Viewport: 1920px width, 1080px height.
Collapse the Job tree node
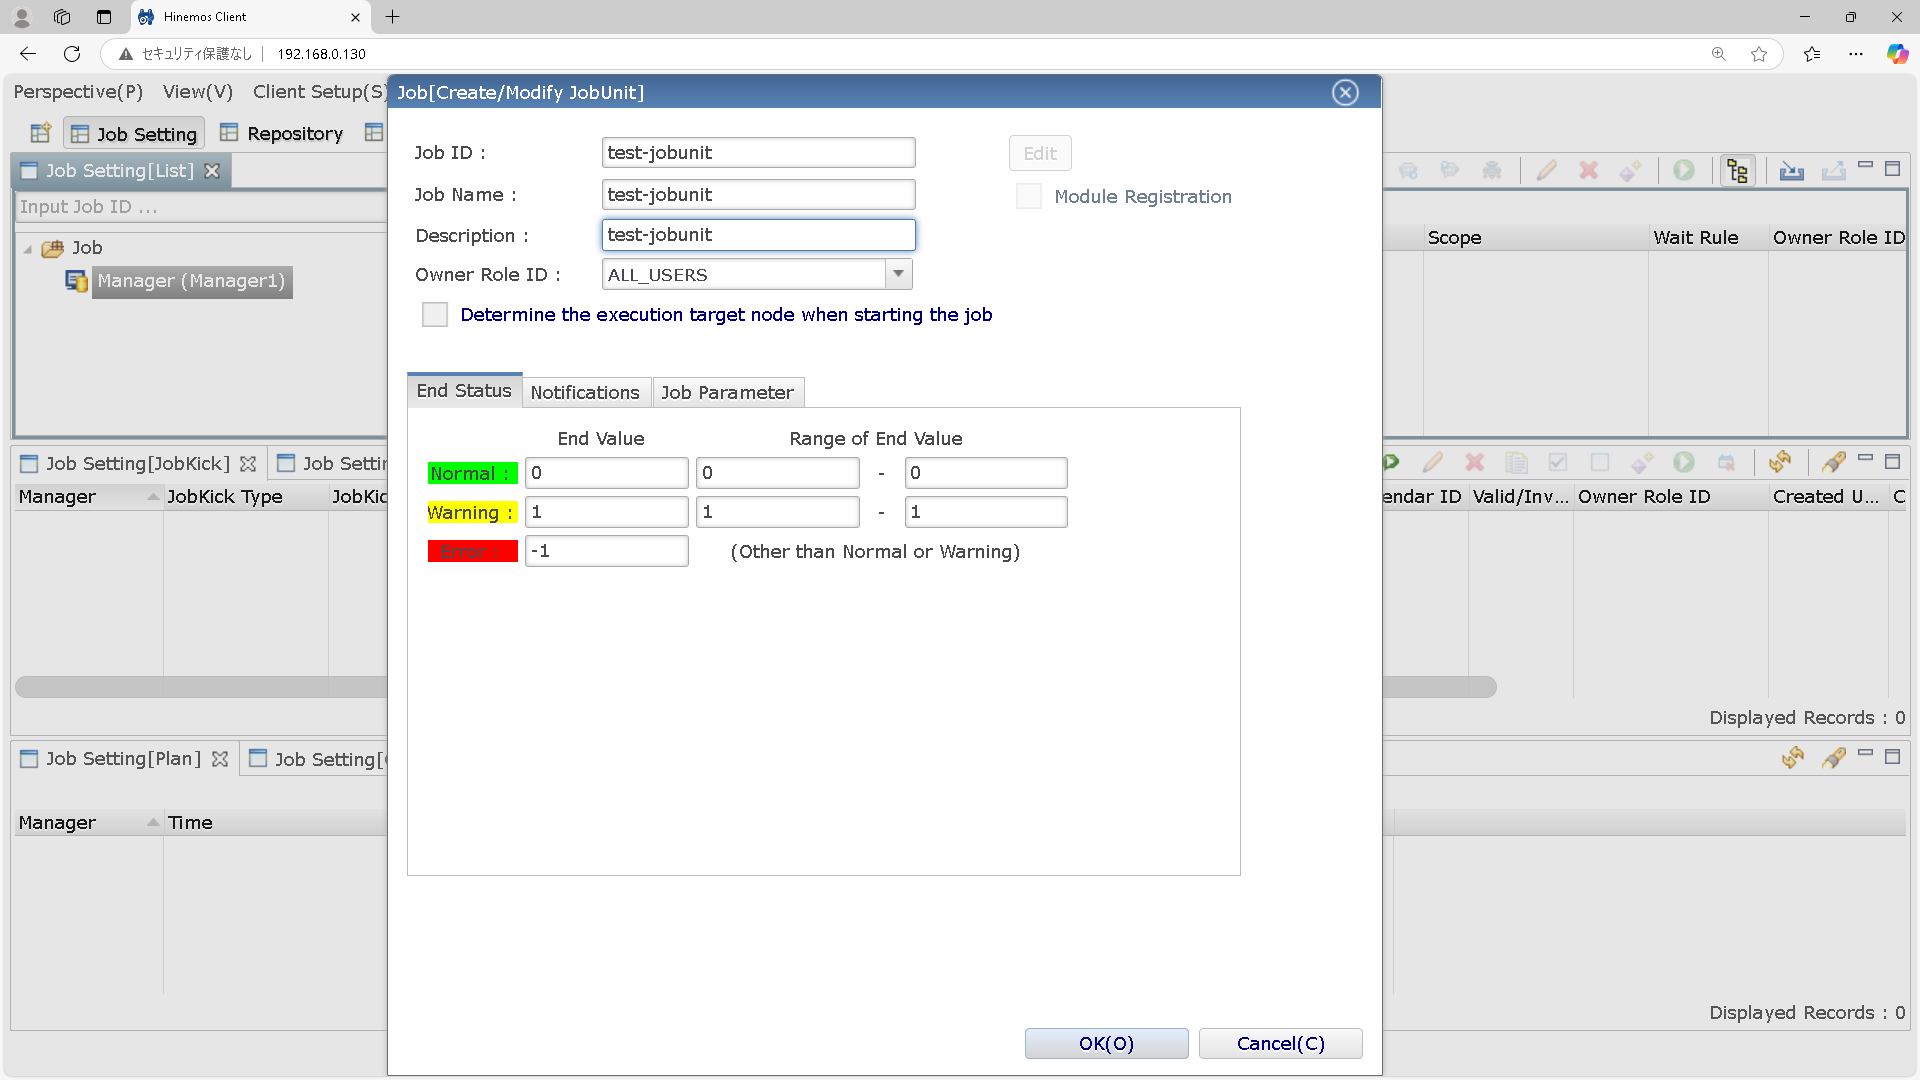(x=28, y=249)
